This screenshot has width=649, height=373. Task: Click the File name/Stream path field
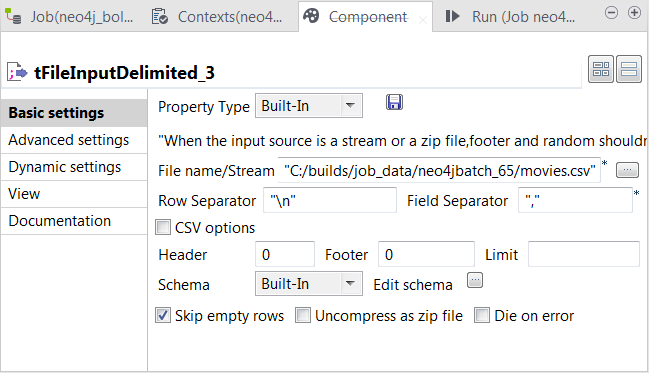coord(439,170)
